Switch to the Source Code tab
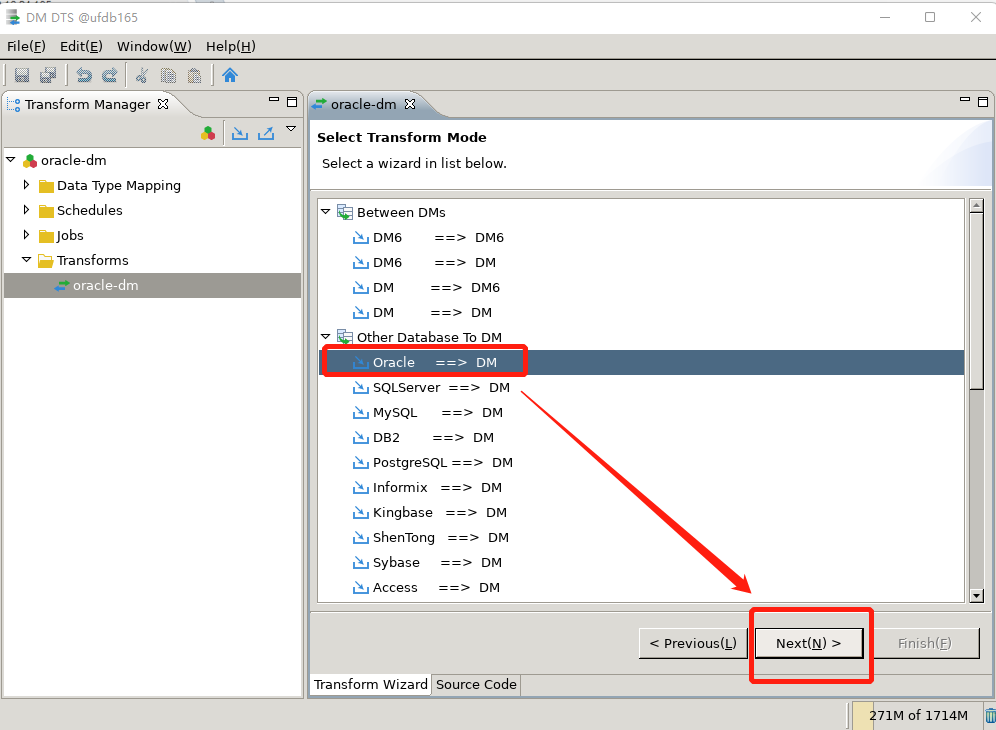The height and width of the screenshot is (730, 996). point(476,684)
